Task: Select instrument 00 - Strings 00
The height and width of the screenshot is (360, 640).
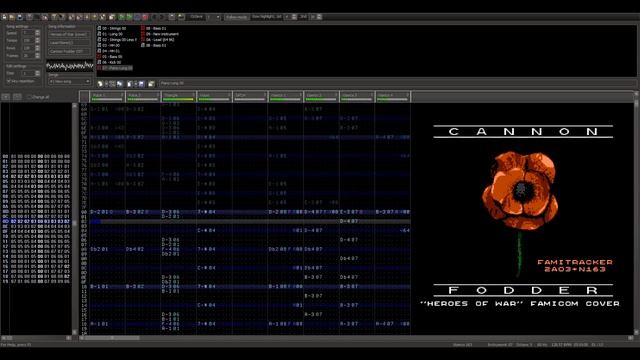Action: click(x=111, y=29)
